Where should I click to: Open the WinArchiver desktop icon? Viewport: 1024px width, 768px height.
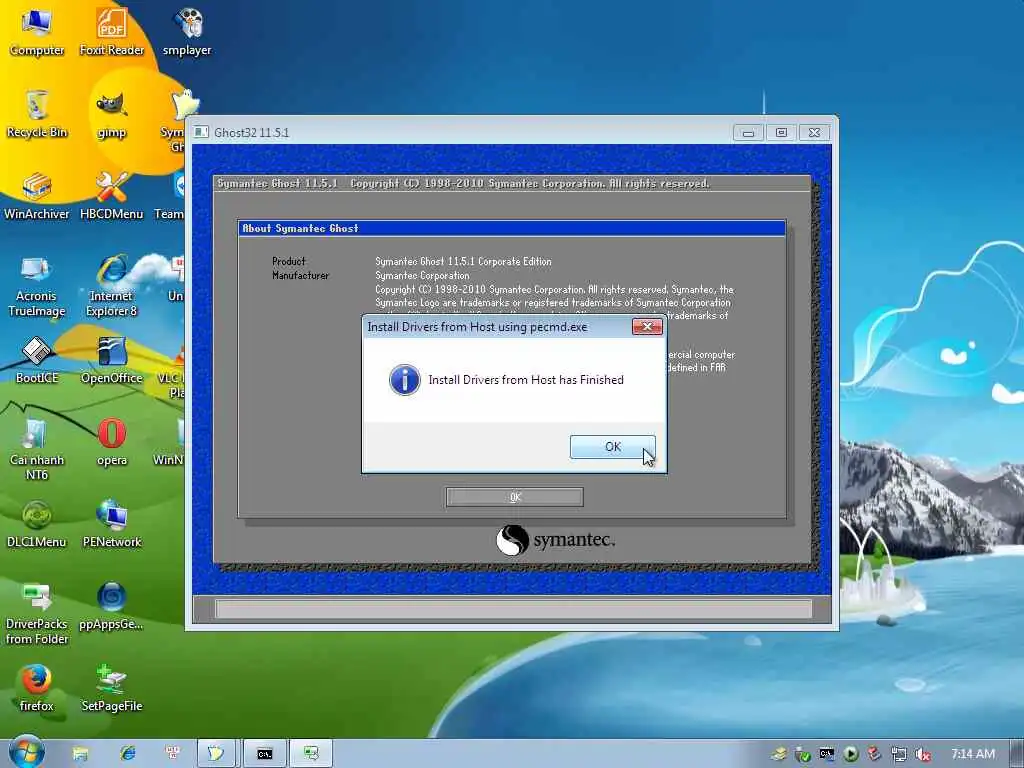pos(37,196)
